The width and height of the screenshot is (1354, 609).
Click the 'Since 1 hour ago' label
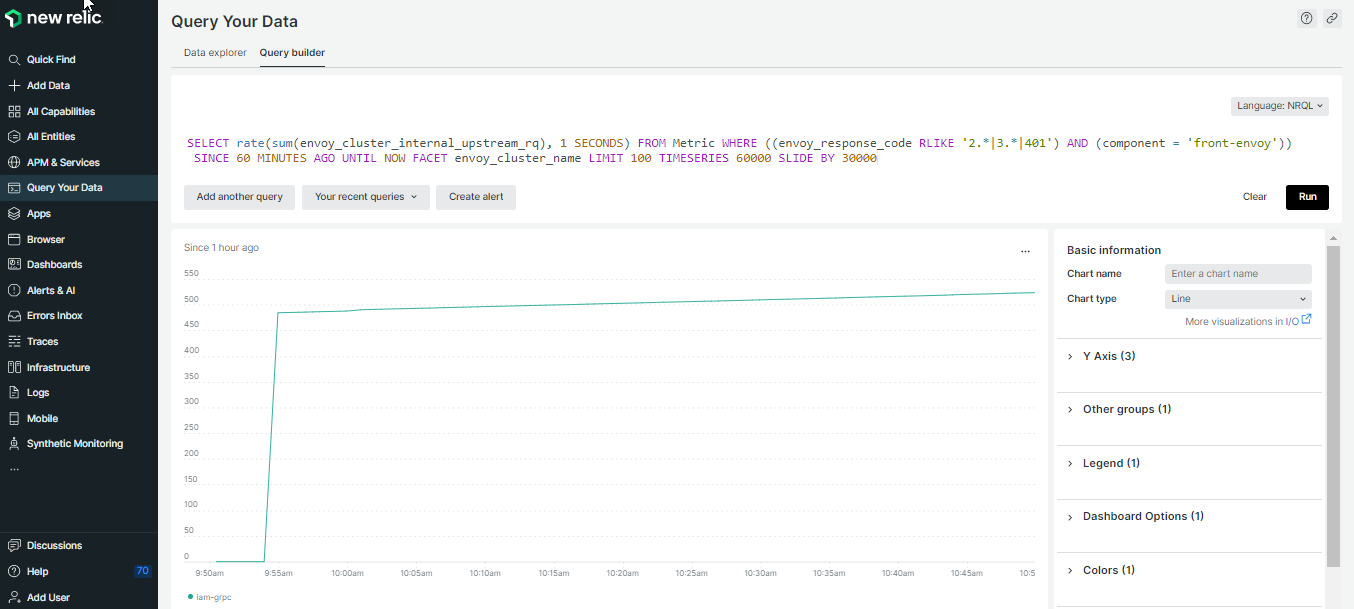221,248
